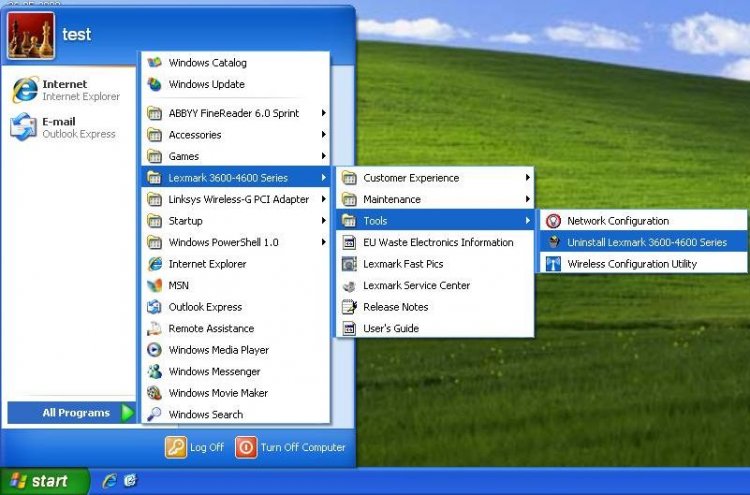Open Lexmark Service Center menu entry
Screen dimensions: 750x495
tap(435, 286)
